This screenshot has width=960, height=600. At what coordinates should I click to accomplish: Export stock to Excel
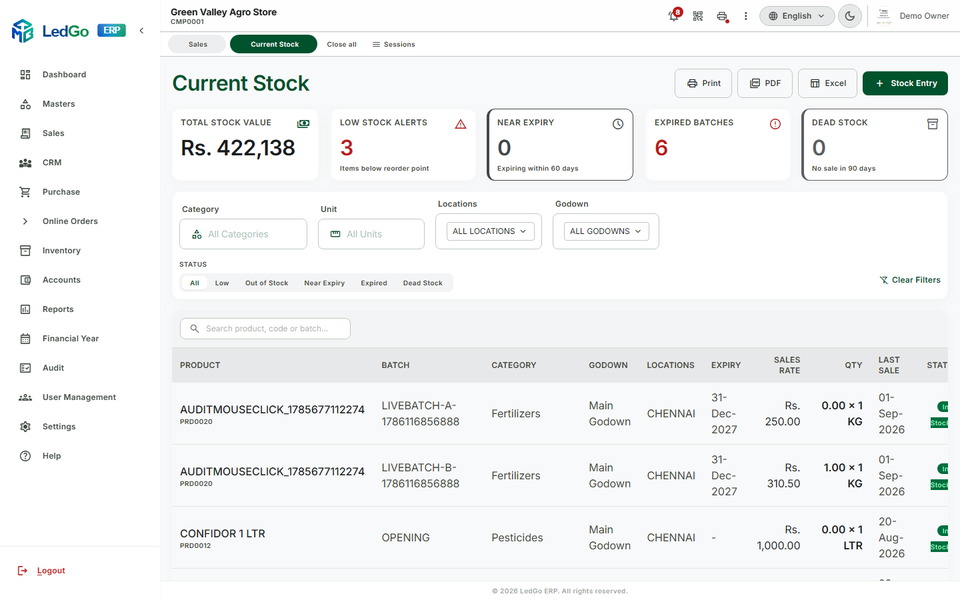827,83
